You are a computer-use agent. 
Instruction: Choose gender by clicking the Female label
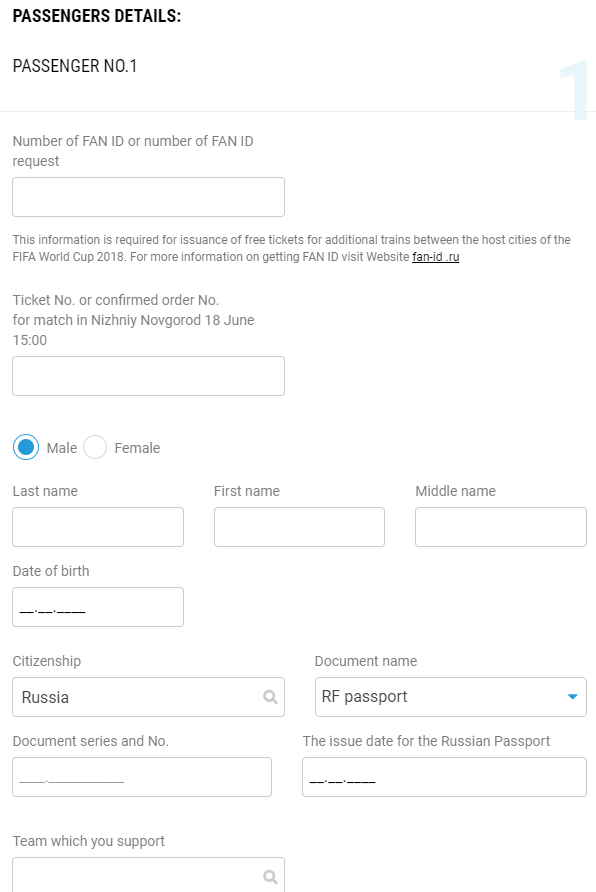pyautogui.click(x=137, y=448)
